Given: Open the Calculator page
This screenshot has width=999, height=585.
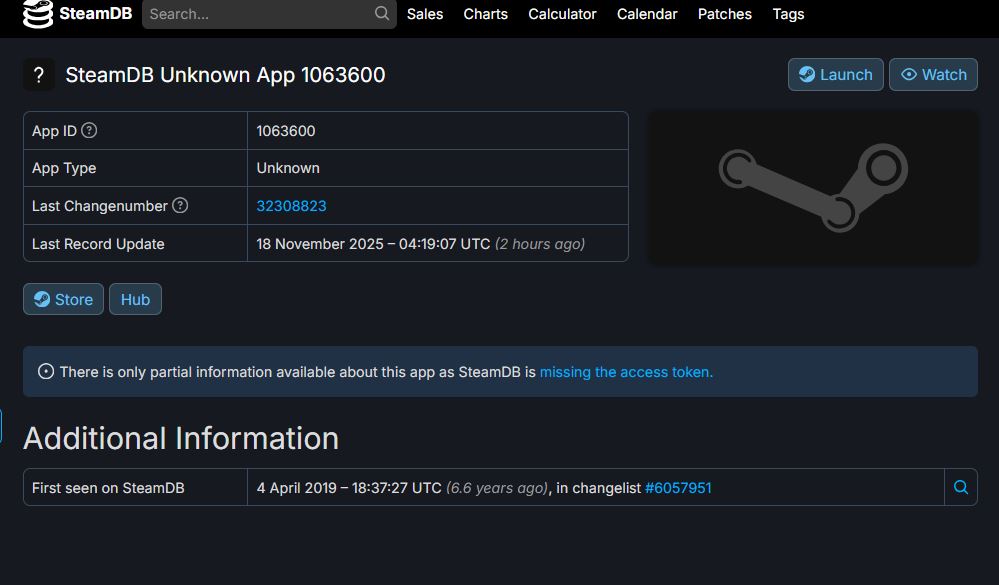Looking at the screenshot, I should click(x=562, y=14).
